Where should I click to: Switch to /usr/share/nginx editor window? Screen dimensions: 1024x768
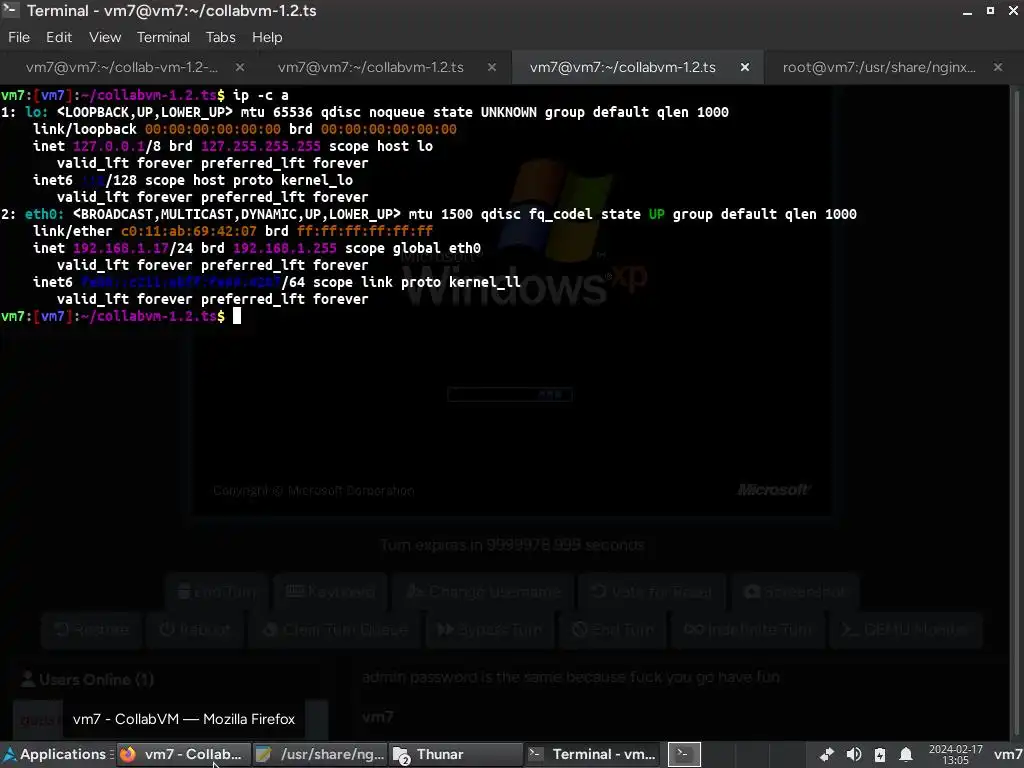click(x=320, y=754)
